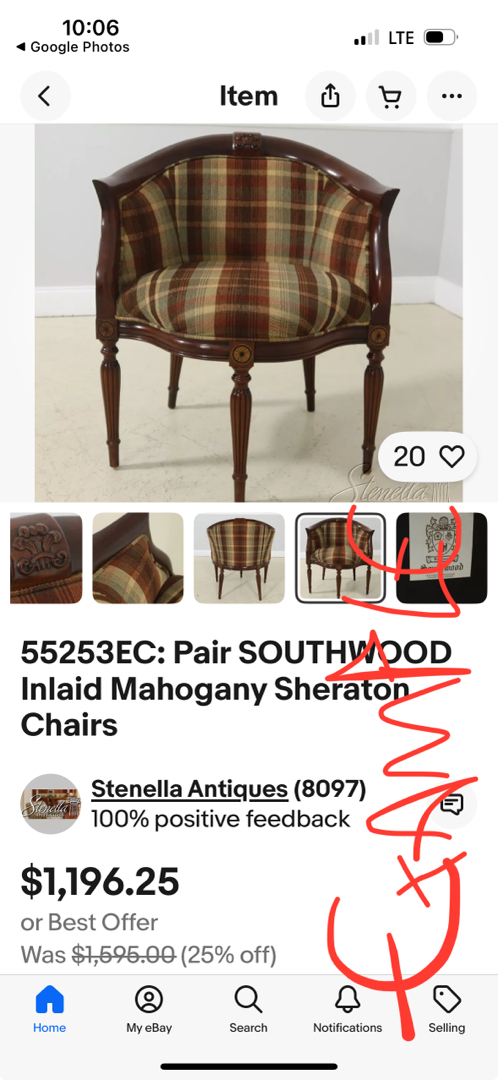
Task: Tap the main chair photo
Action: coord(249,313)
